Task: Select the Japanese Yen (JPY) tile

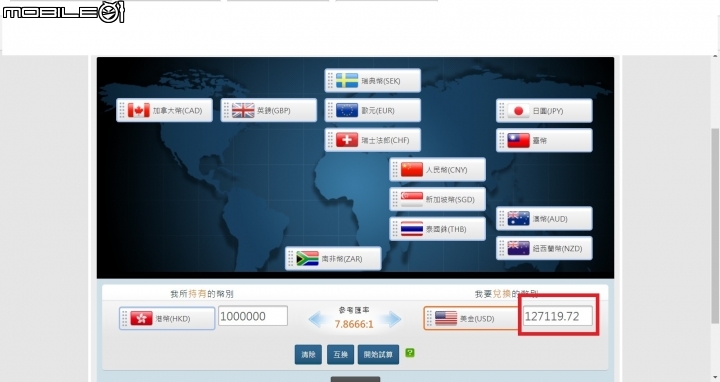Action: [544, 111]
